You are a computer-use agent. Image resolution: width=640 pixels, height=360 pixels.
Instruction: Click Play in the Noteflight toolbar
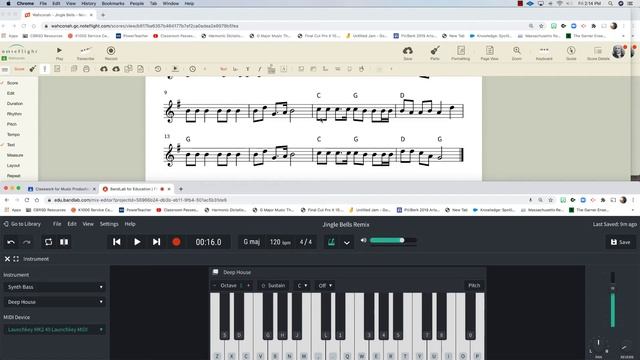point(59,53)
